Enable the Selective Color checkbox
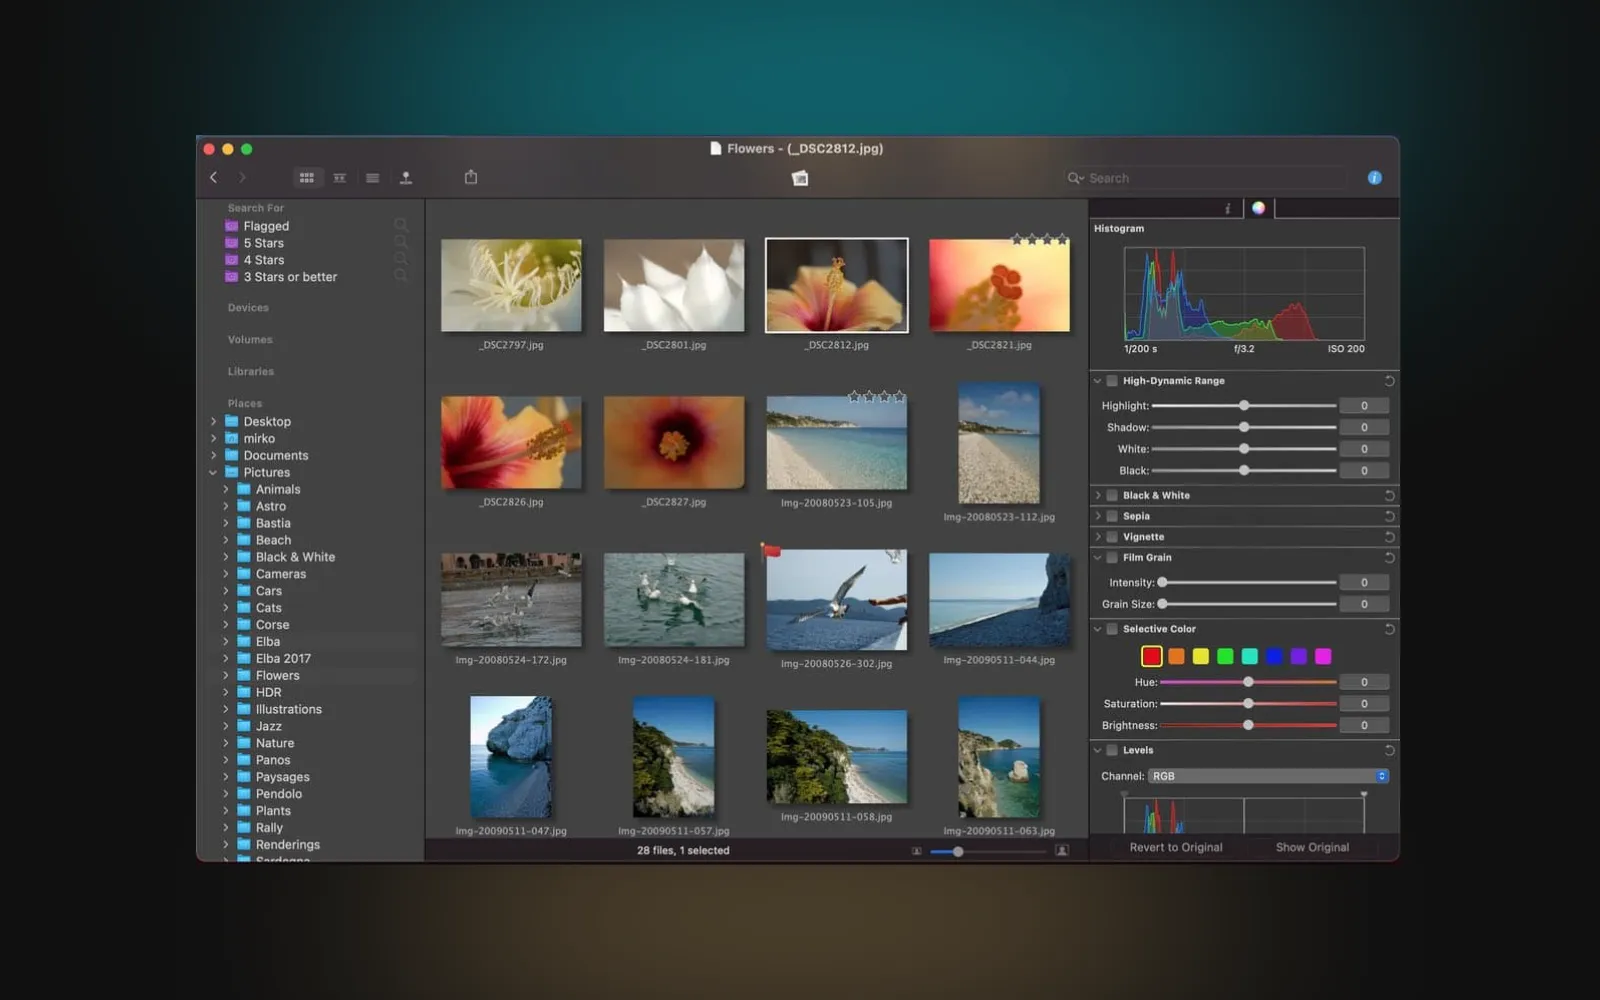 click(1112, 629)
